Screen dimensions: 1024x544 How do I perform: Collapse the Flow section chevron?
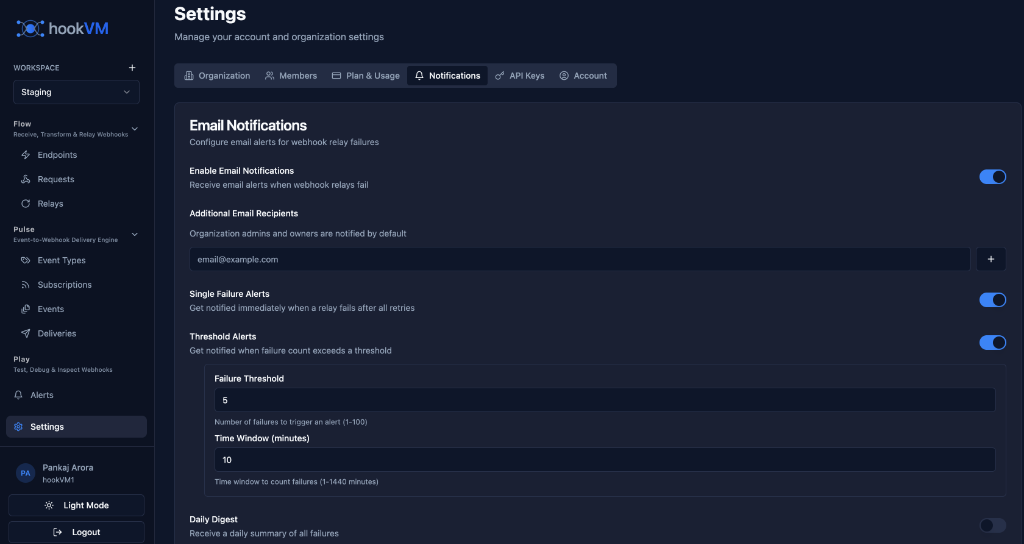tap(135, 129)
